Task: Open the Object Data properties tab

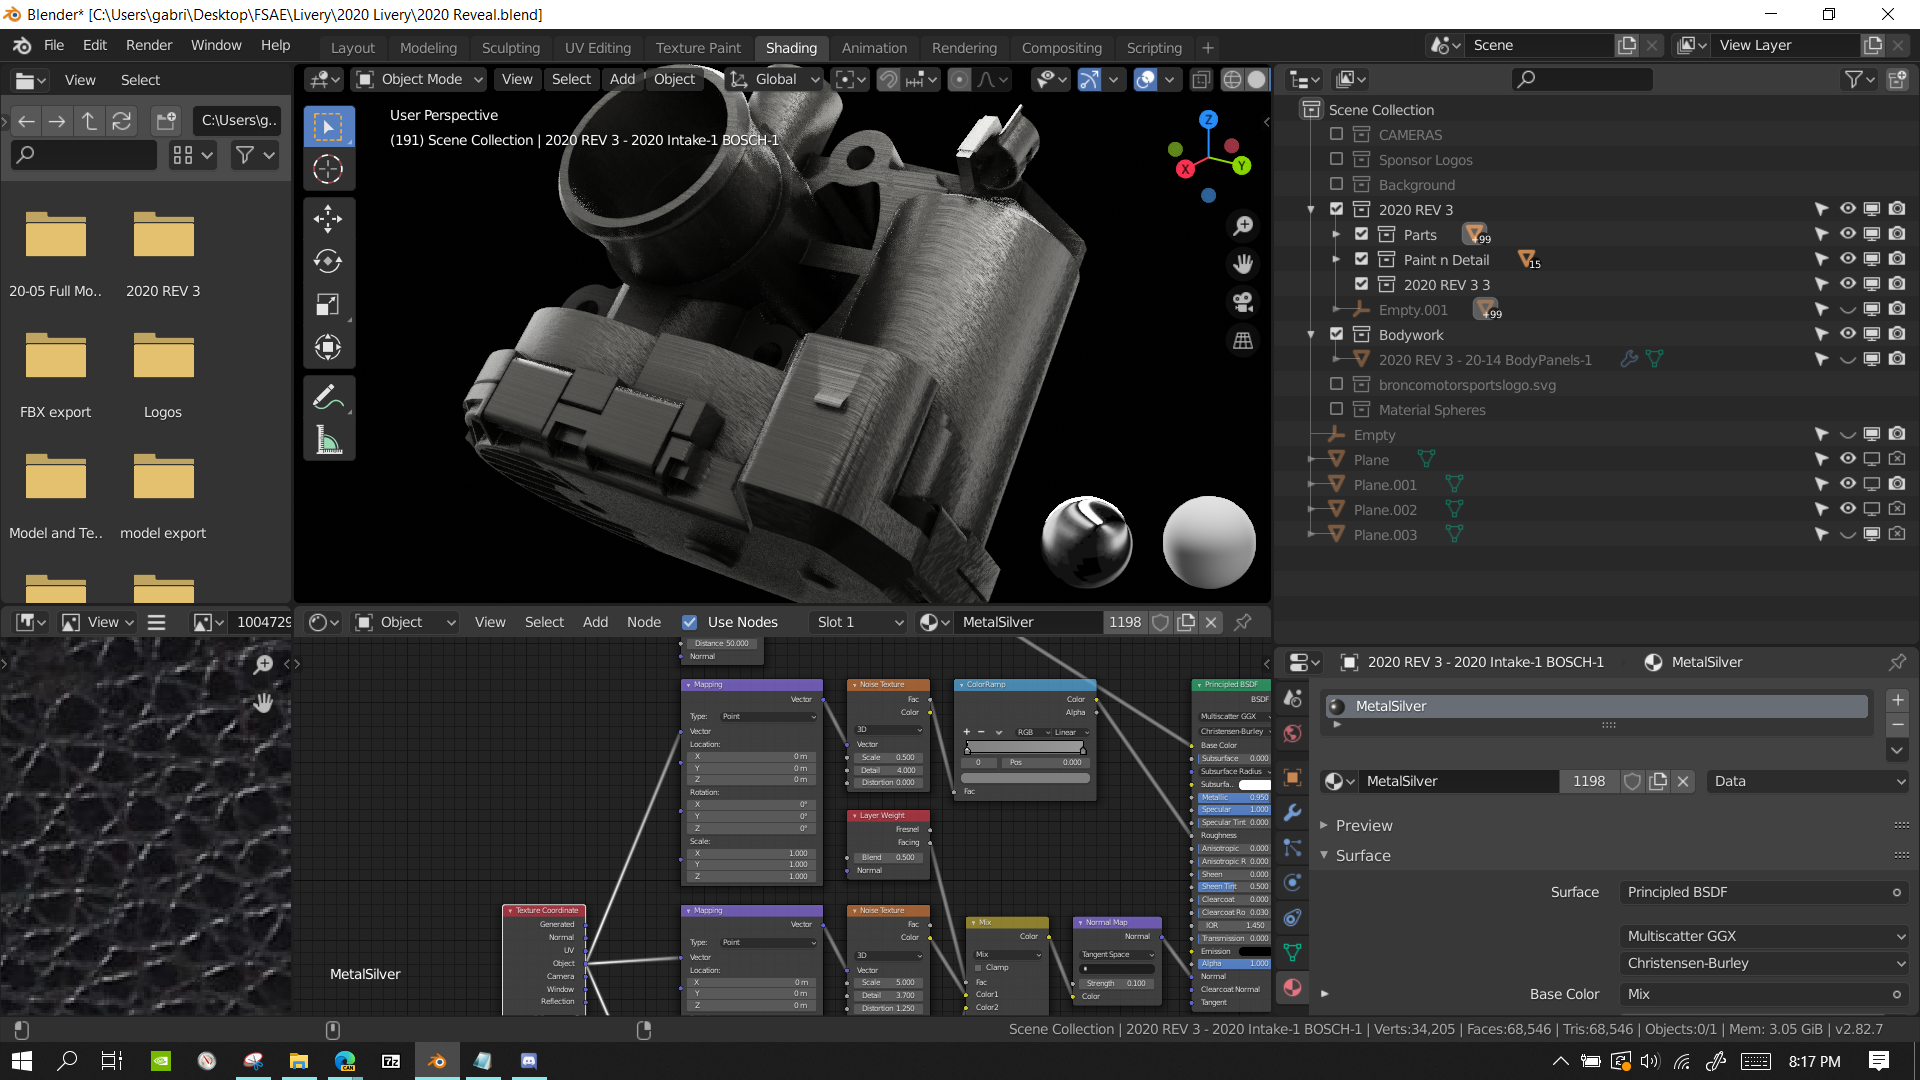Action: tap(1292, 952)
